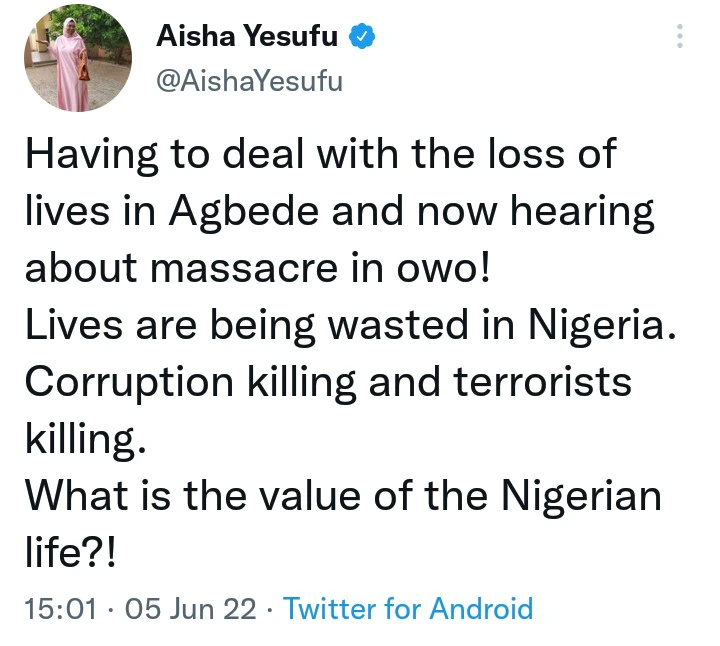The image size is (720, 646).
Task: Open the @AishaYesufu handle link
Action: pyautogui.click(x=250, y=80)
